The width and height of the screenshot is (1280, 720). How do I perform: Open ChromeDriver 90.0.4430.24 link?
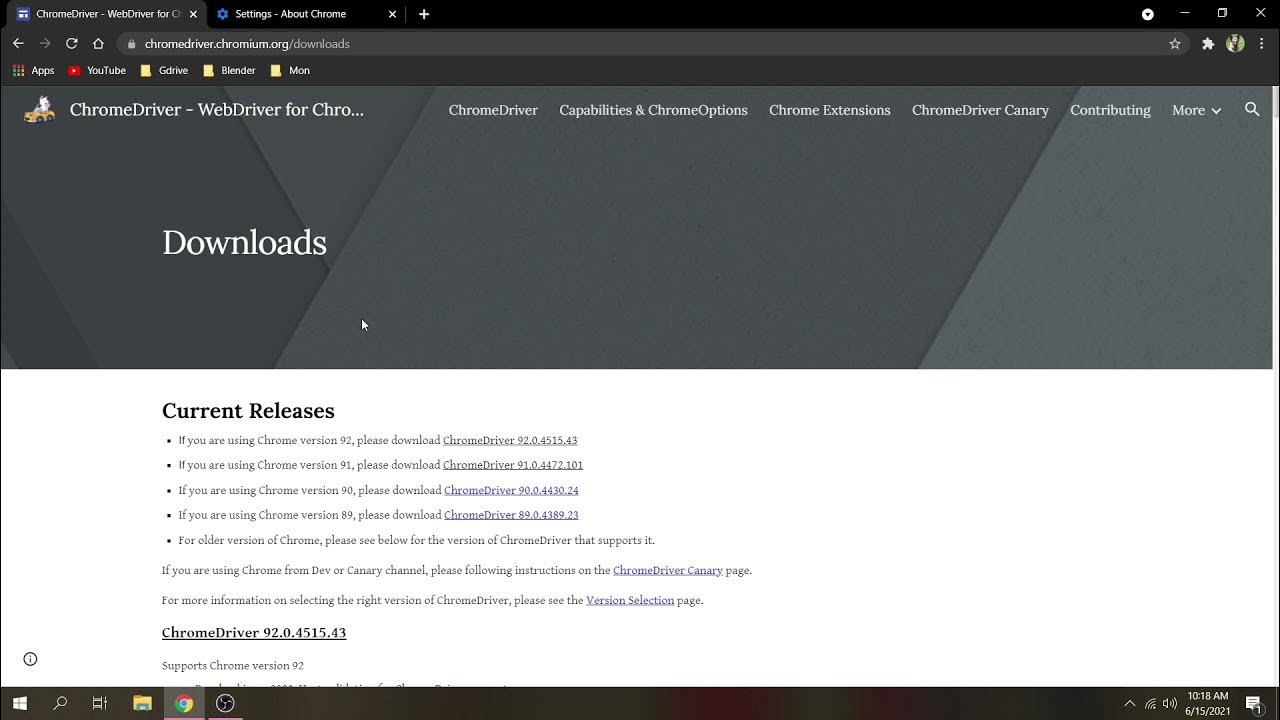tap(511, 490)
